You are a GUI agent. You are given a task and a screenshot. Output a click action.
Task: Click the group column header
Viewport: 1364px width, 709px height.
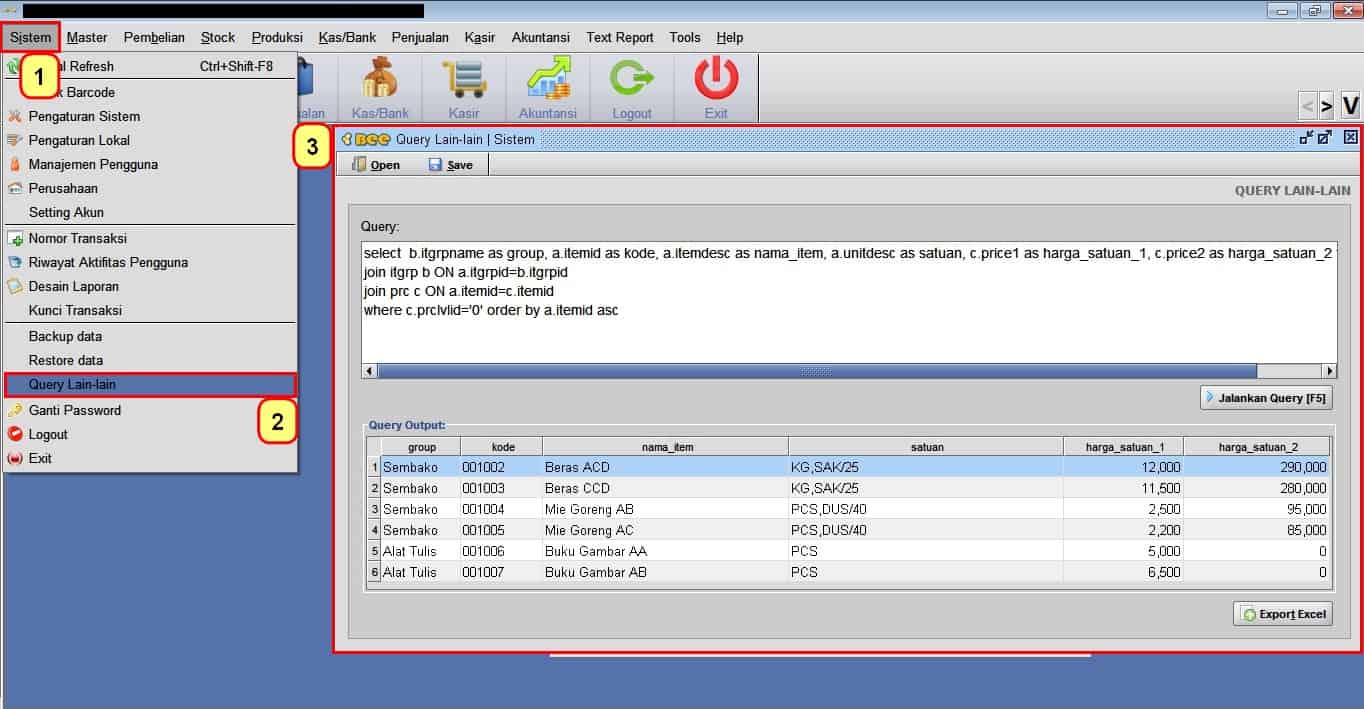point(421,447)
